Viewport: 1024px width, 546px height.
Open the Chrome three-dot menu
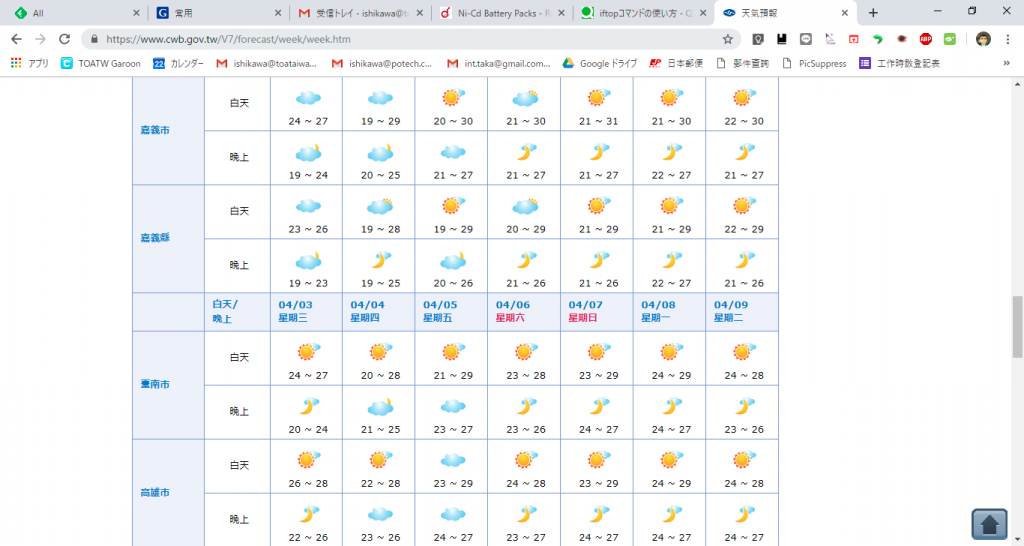coord(1008,39)
